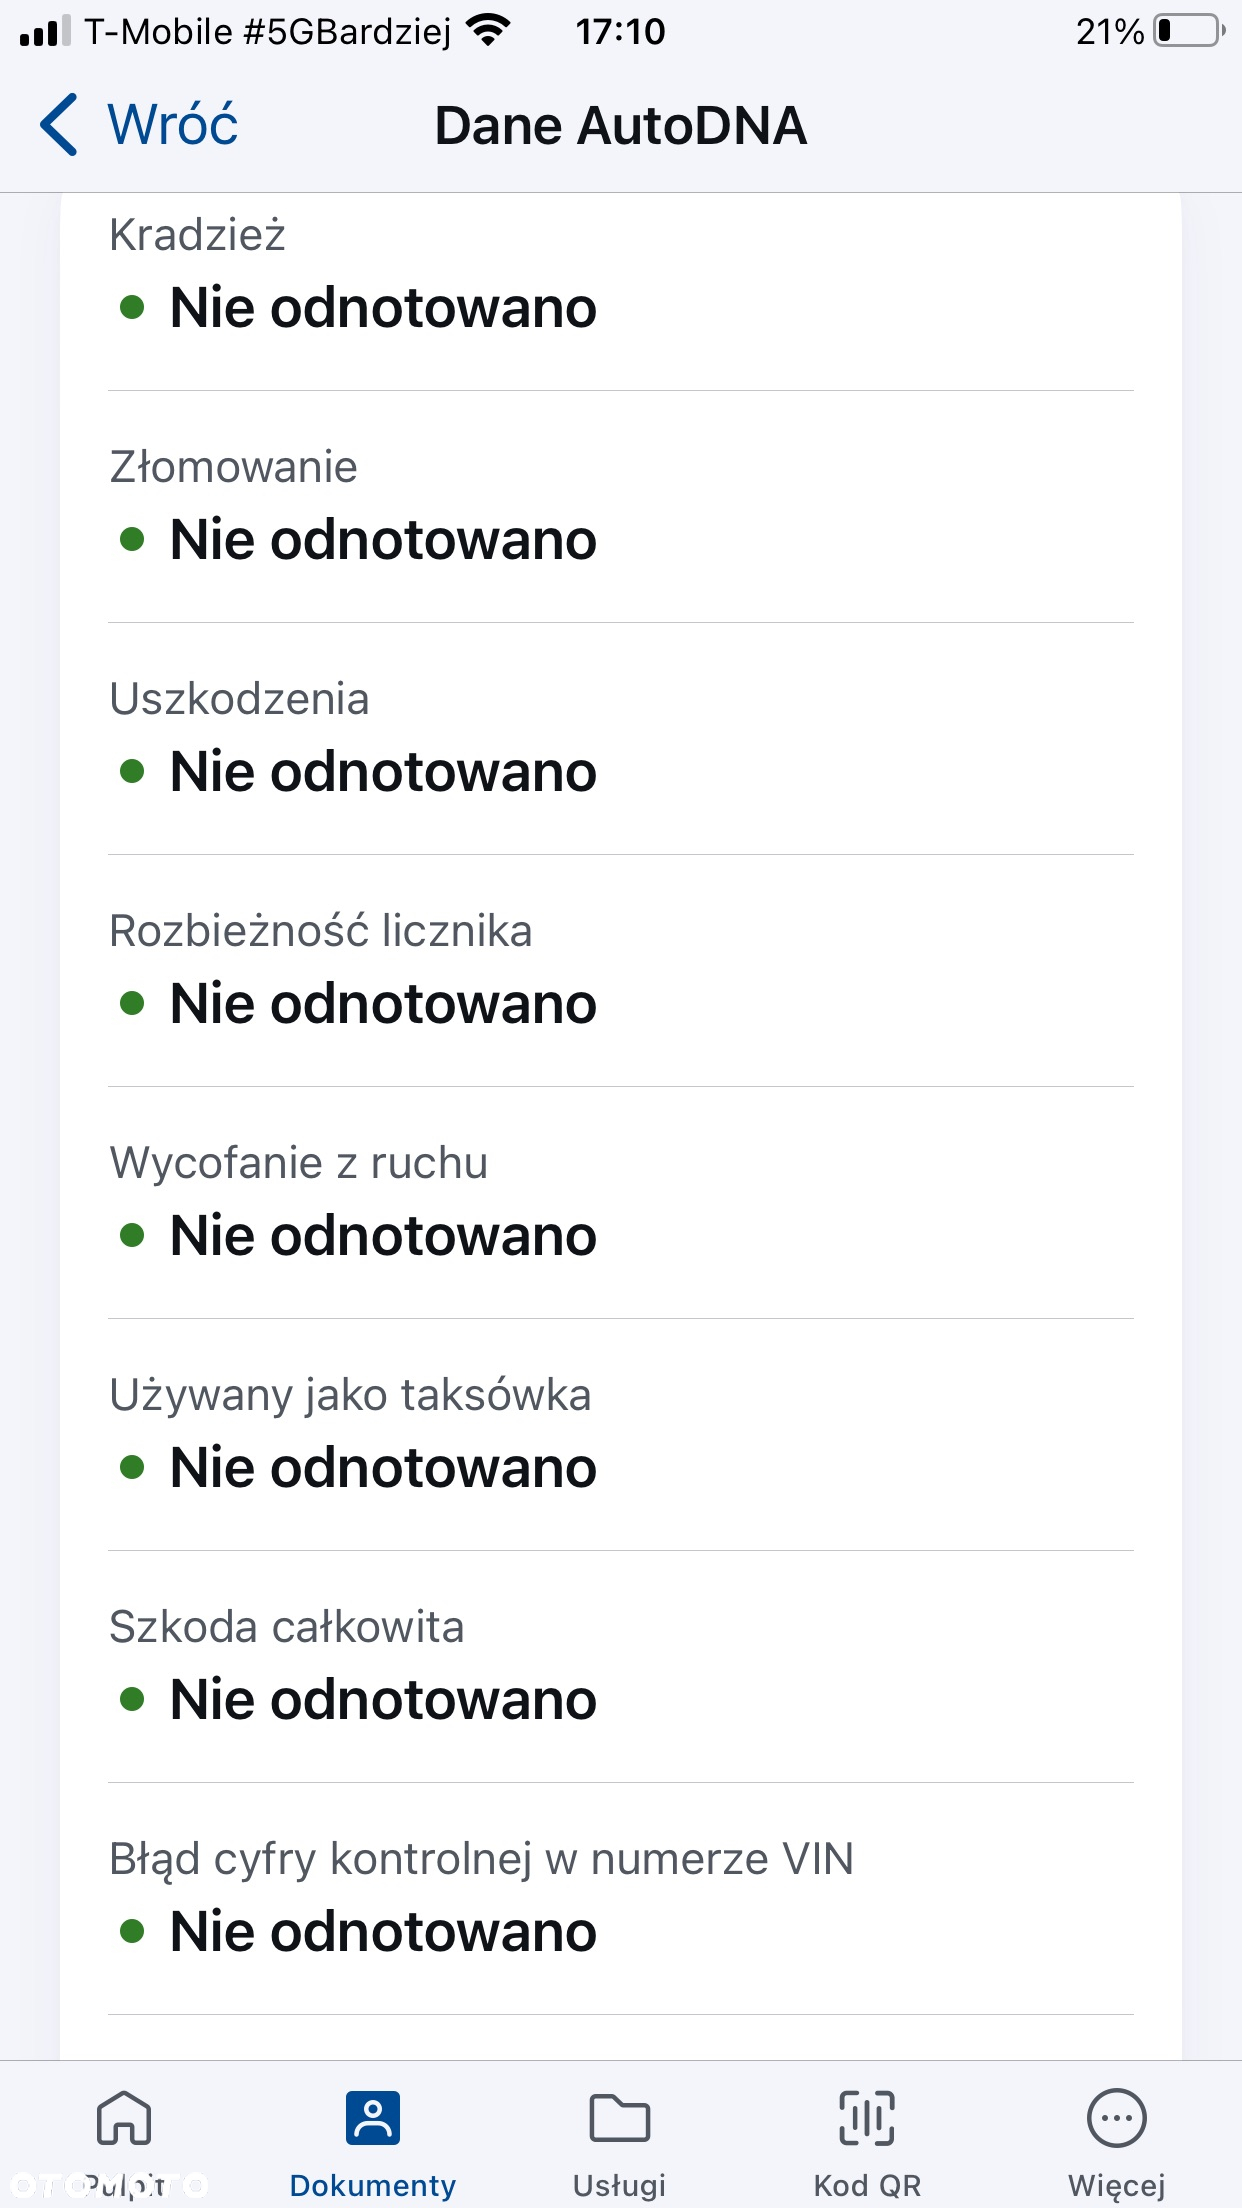
Task: Tap the cellular signal bars icon
Action: [x=45, y=31]
